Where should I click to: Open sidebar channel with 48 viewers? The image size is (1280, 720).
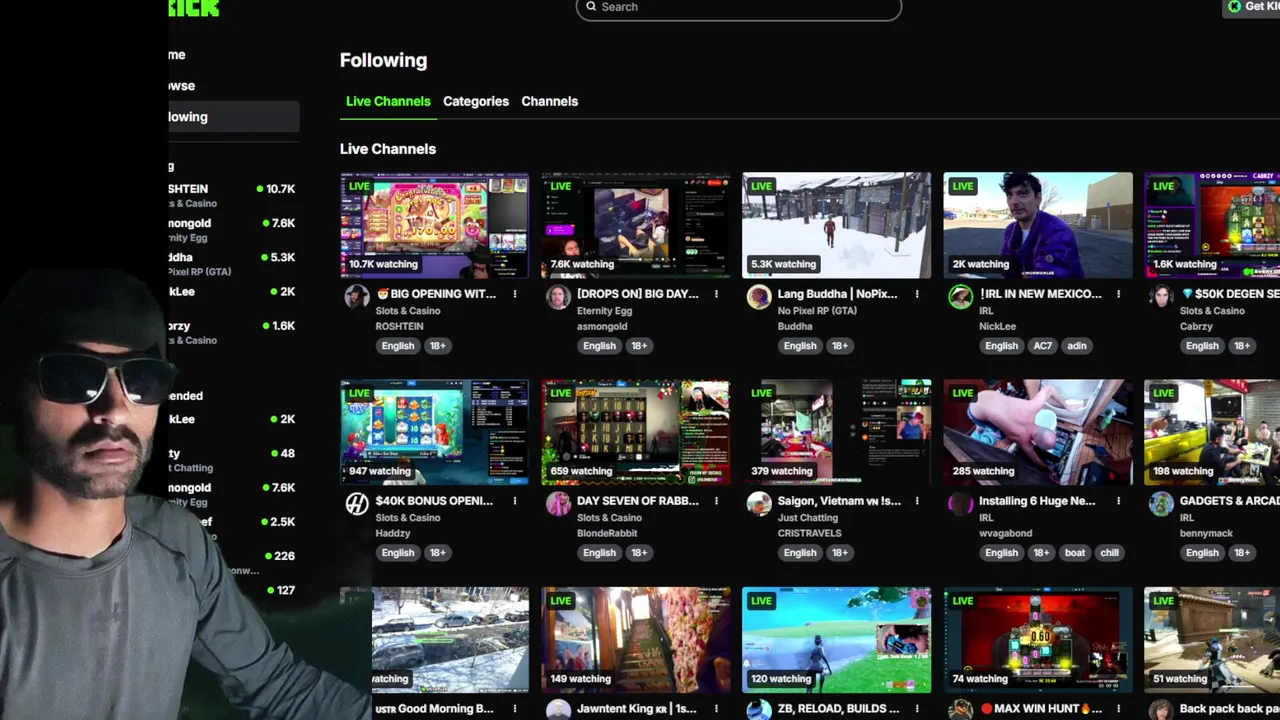[233, 460]
